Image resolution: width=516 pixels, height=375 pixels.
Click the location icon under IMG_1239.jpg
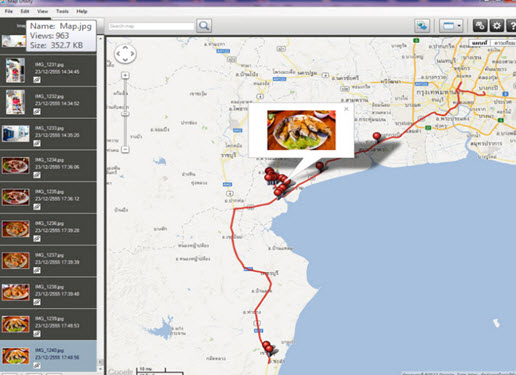coord(37,334)
